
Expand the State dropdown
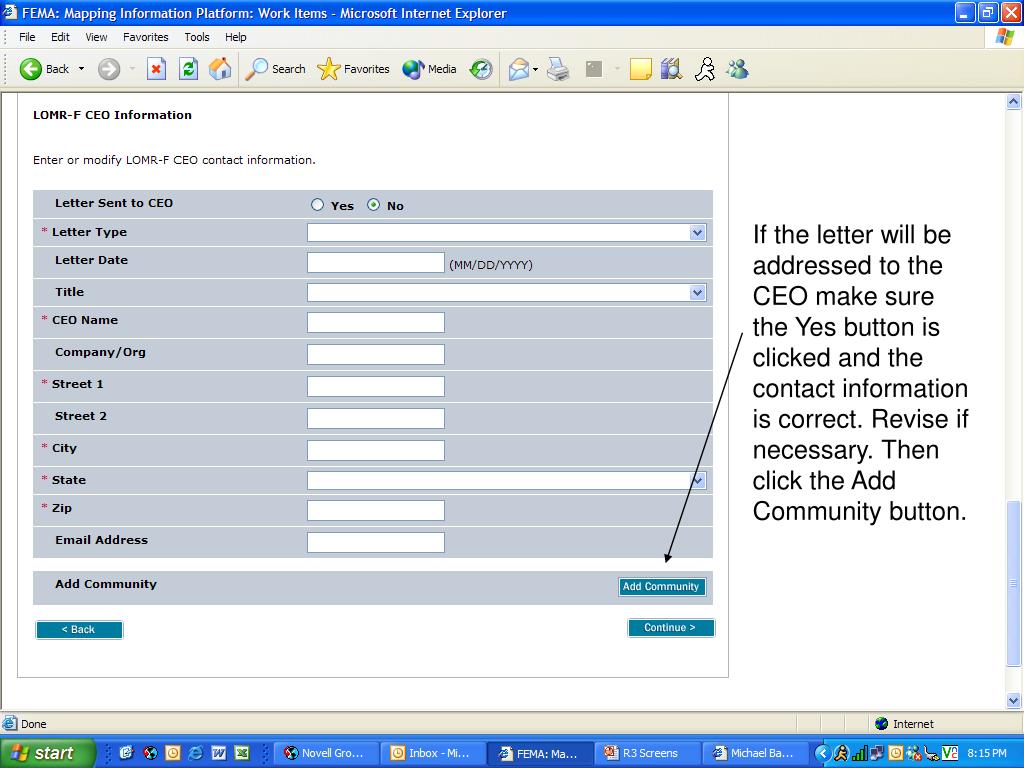pyautogui.click(x=697, y=481)
